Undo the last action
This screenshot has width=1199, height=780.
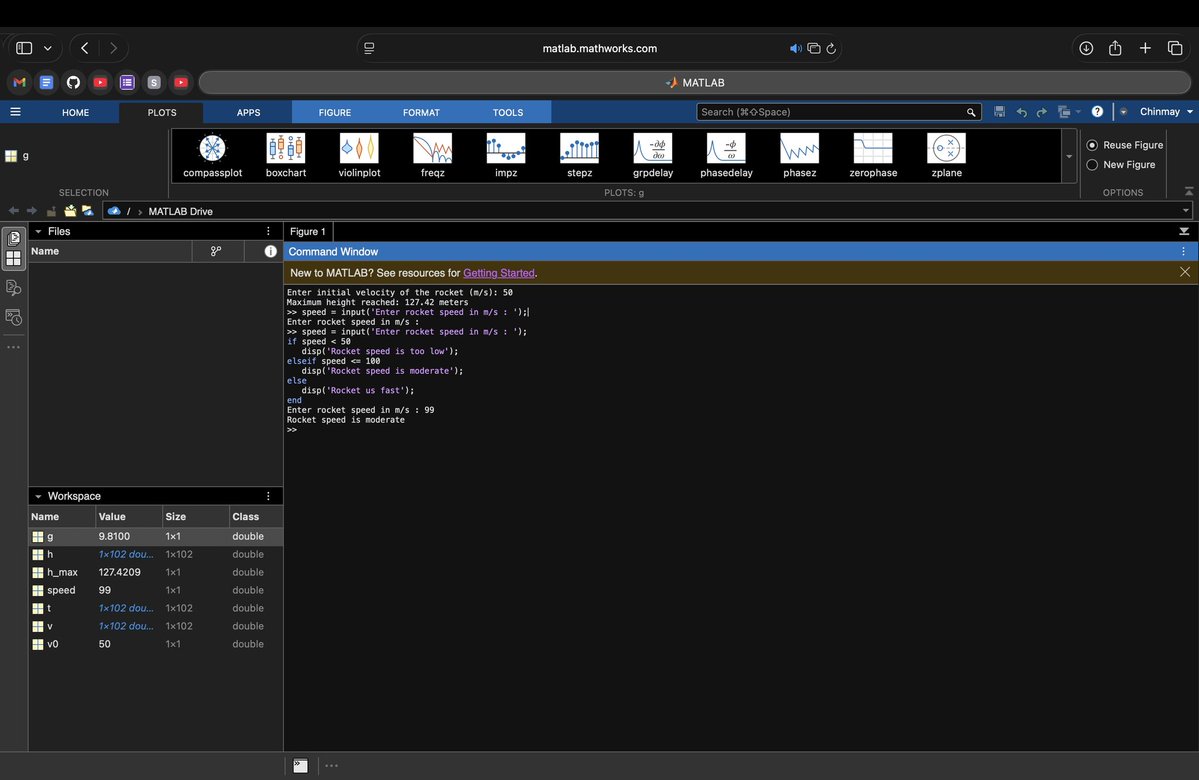[1022, 112]
